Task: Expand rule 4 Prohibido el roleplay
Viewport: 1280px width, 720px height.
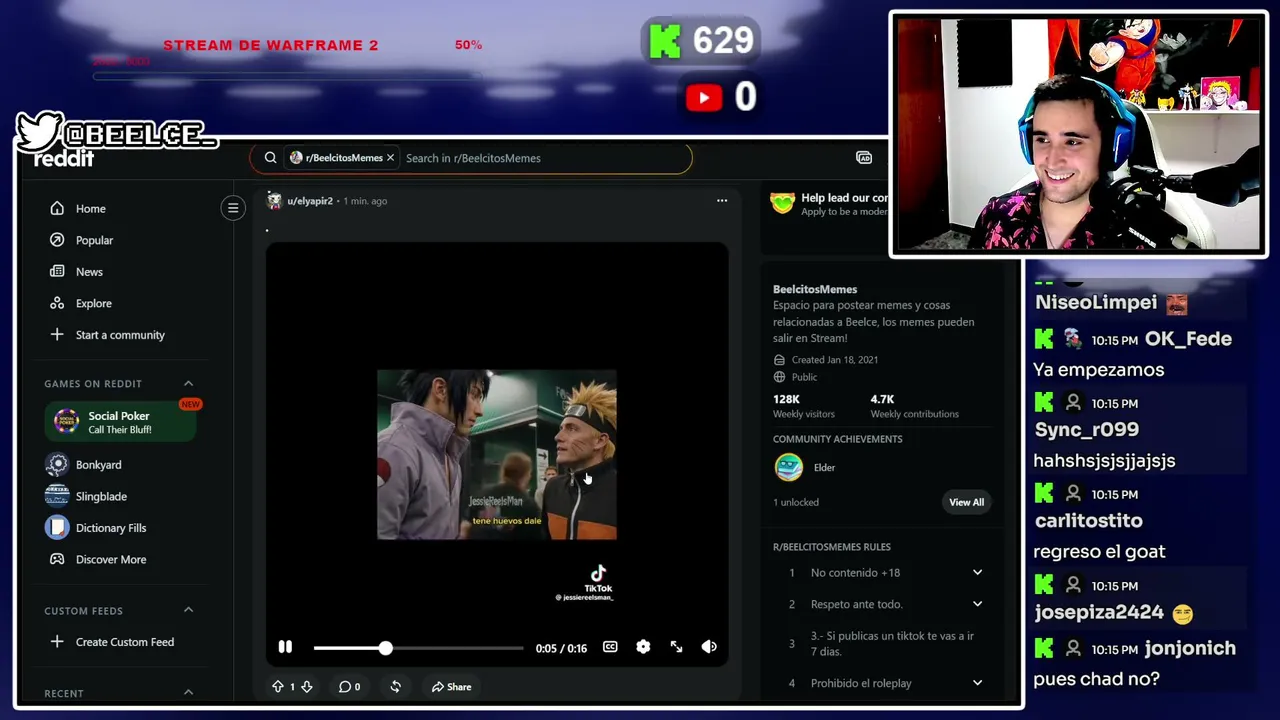Action: pyautogui.click(x=977, y=683)
